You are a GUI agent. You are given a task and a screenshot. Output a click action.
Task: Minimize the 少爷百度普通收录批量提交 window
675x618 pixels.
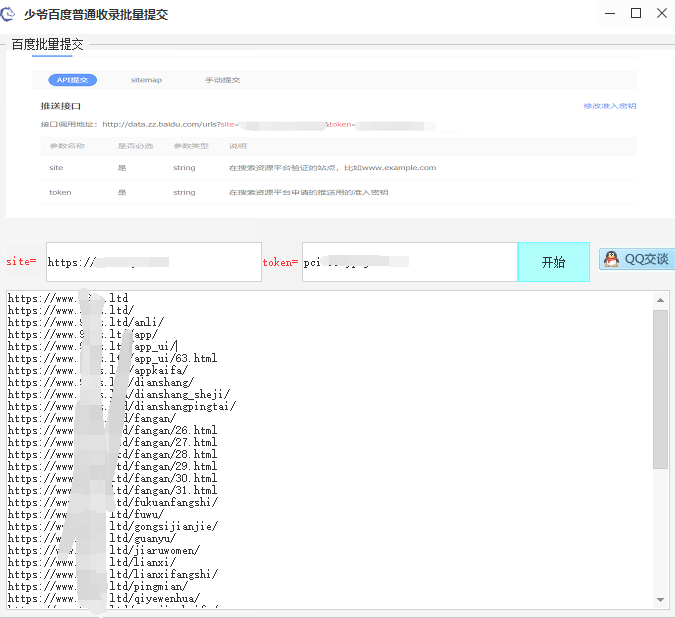(x=610, y=13)
